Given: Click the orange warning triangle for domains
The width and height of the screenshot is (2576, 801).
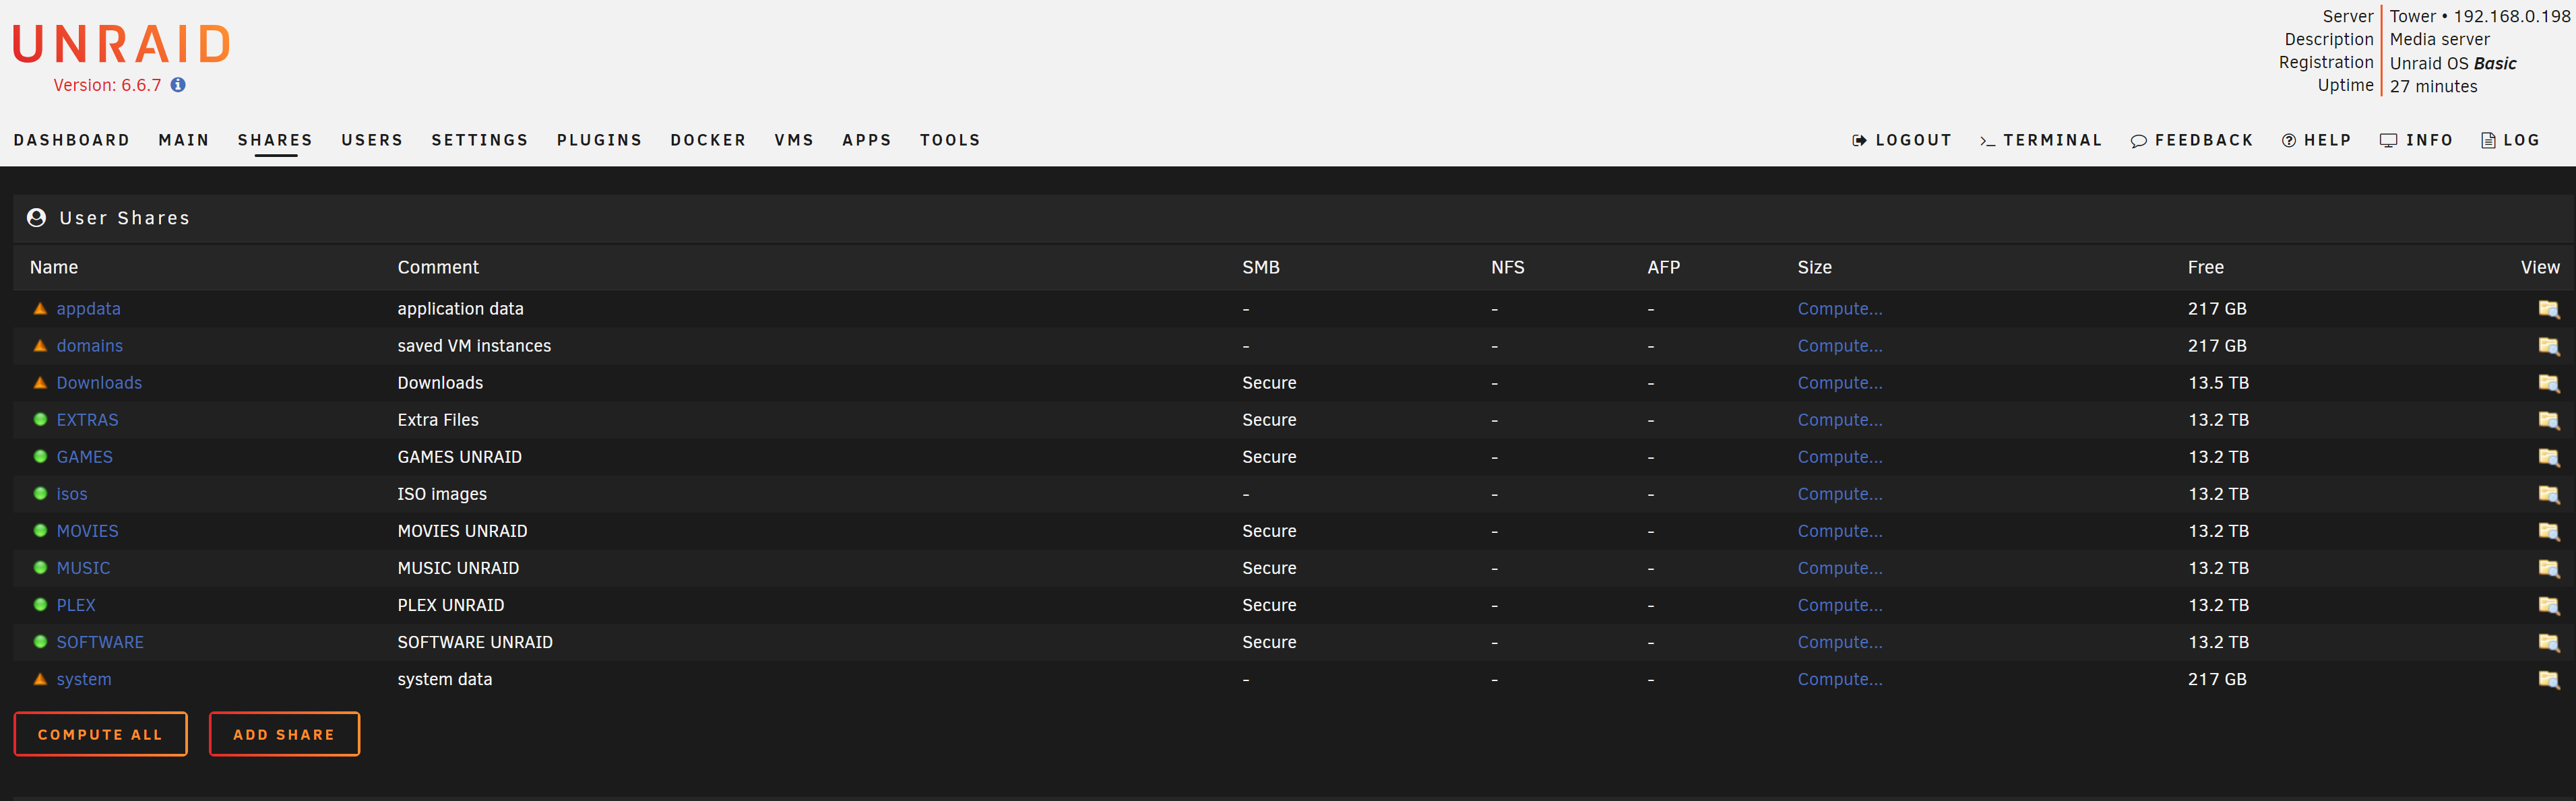Looking at the screenshot, I should pos(40,345).
